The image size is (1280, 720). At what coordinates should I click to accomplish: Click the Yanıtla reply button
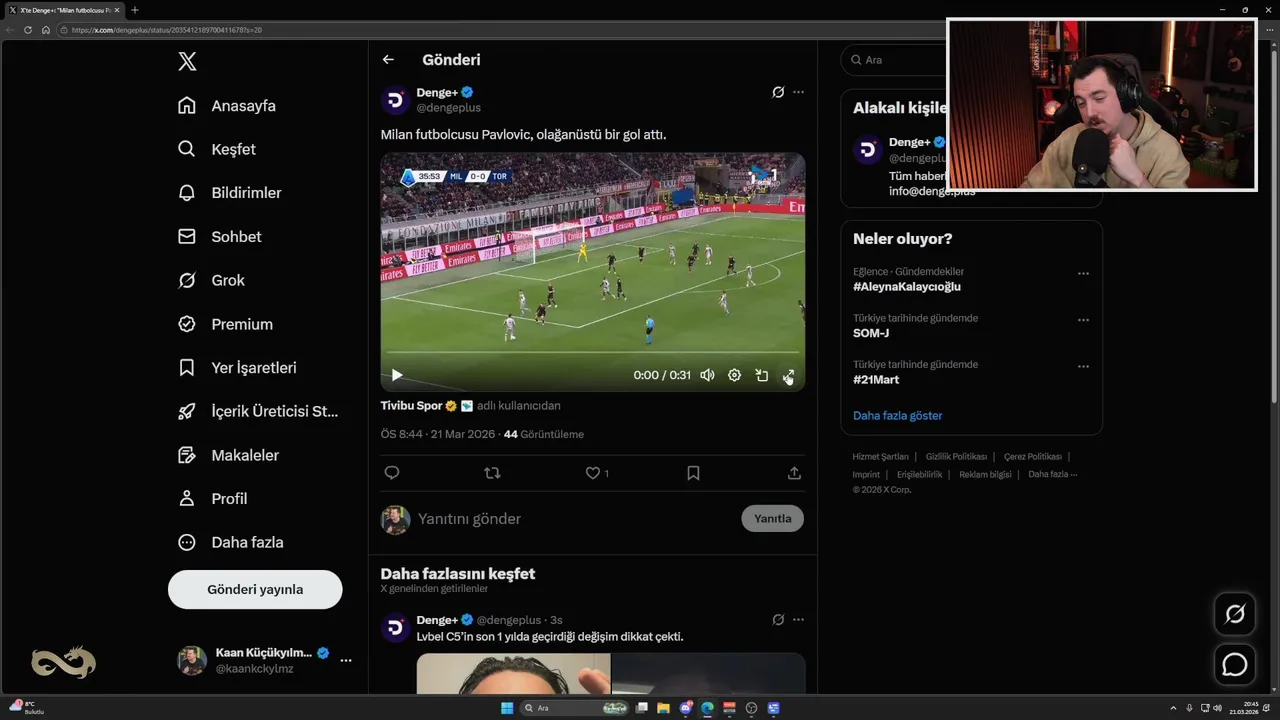[772, 518]
